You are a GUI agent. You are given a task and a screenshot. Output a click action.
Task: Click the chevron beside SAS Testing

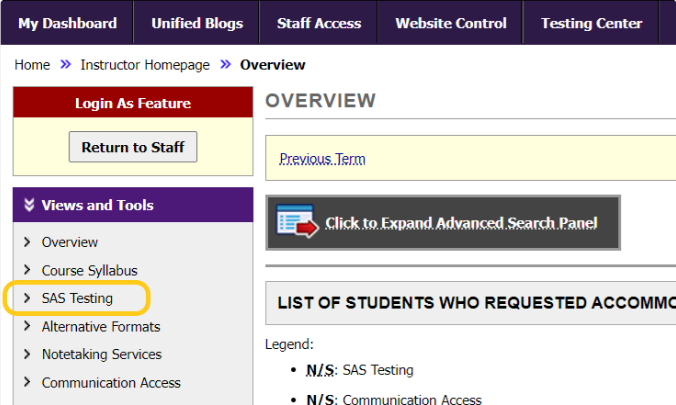point(27,298)
